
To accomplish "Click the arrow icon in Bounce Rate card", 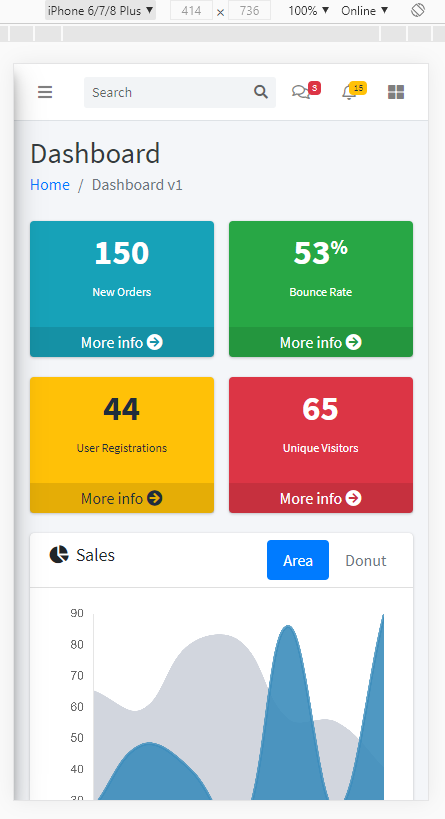I will pos(354,342).
